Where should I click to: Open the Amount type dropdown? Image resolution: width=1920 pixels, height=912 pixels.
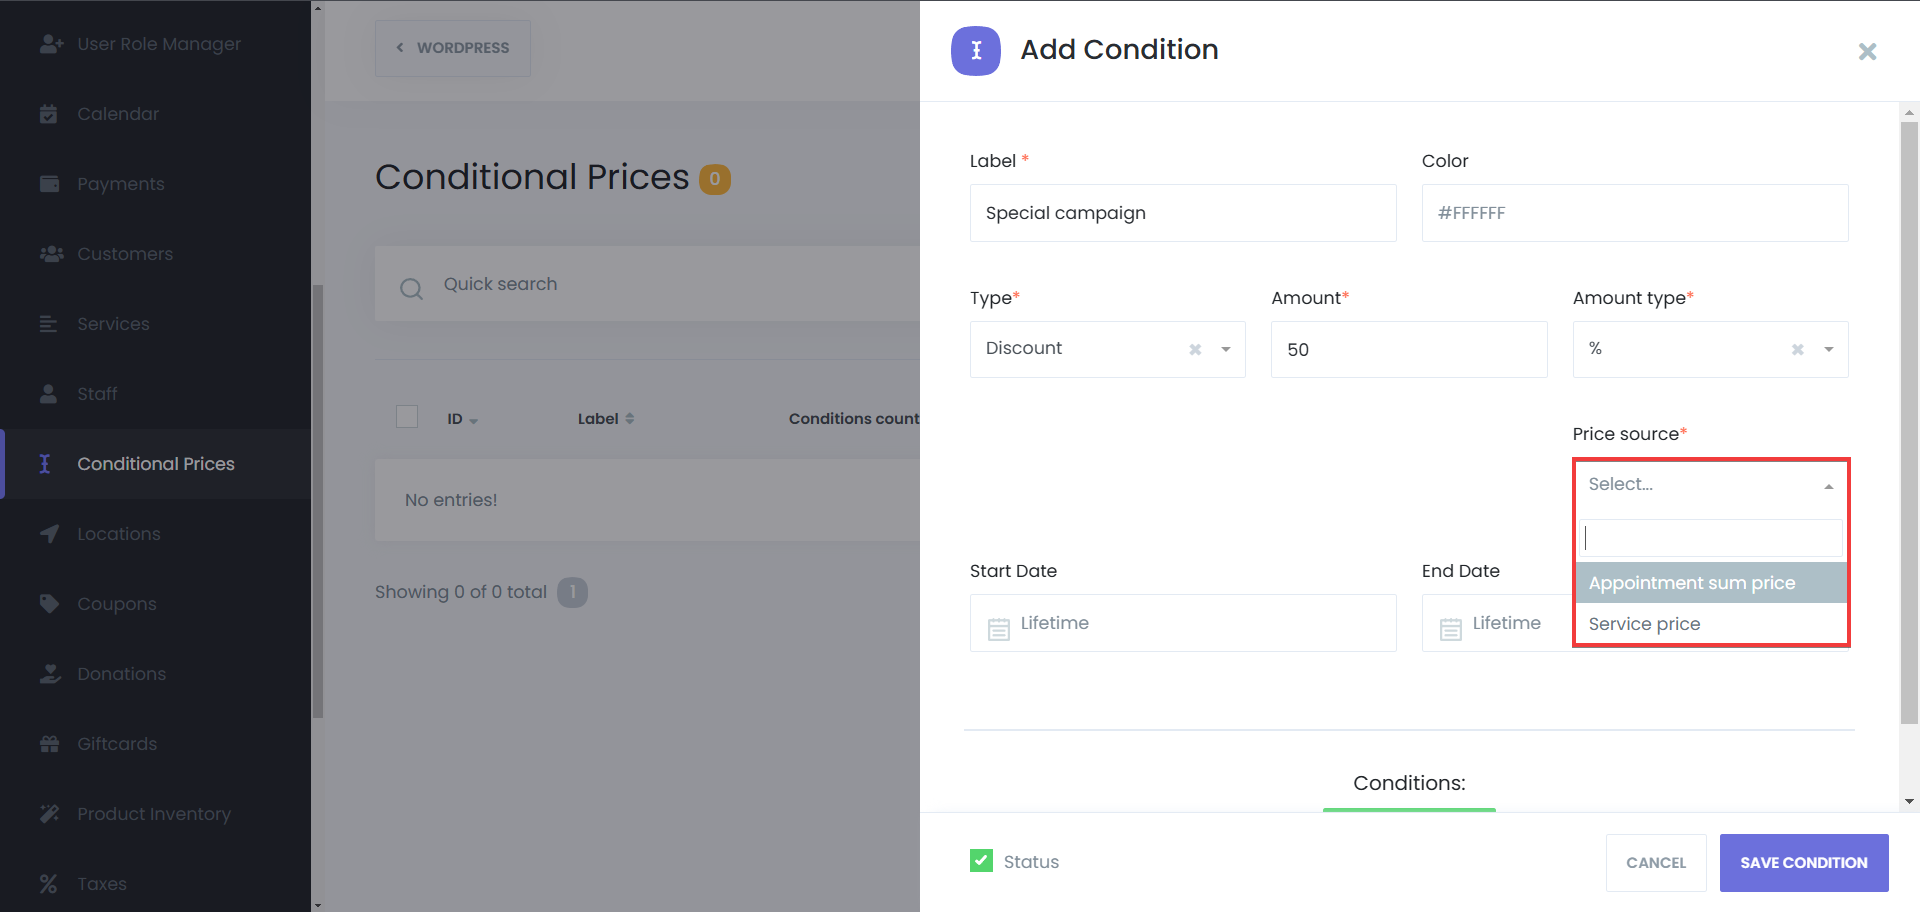[x=1828, y=349]
